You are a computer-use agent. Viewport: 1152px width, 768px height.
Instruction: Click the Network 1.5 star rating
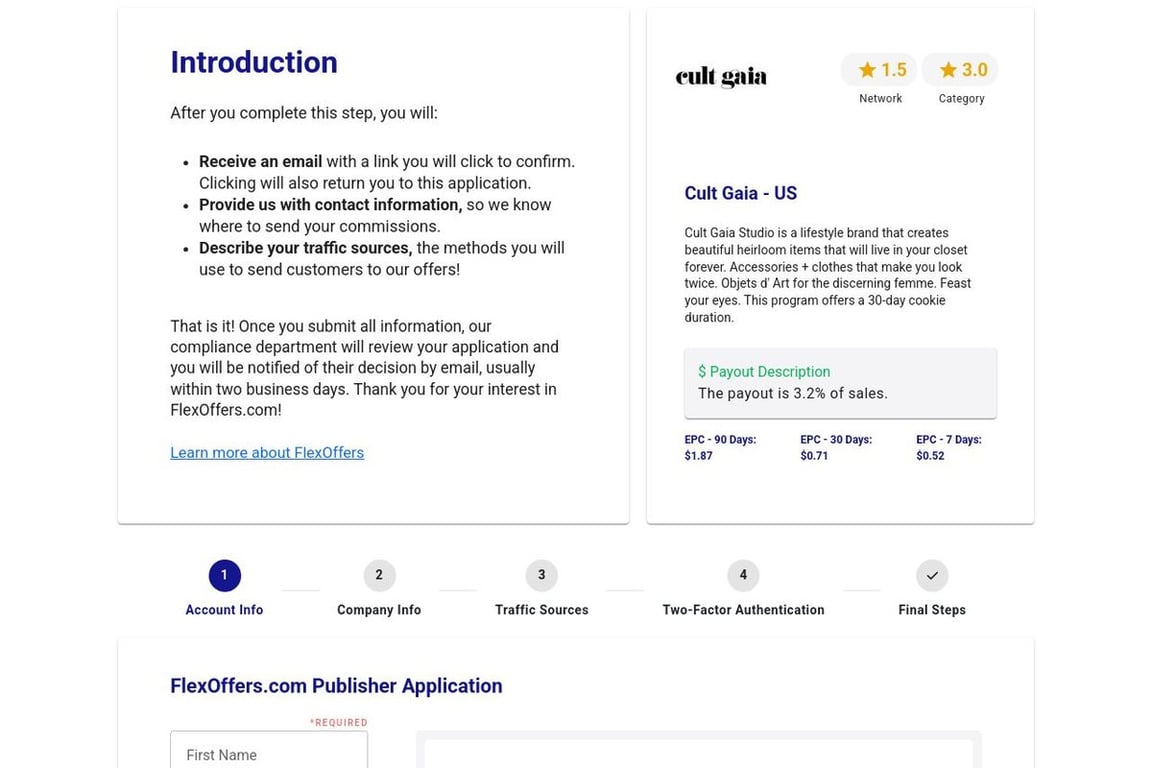click(880, 70)
